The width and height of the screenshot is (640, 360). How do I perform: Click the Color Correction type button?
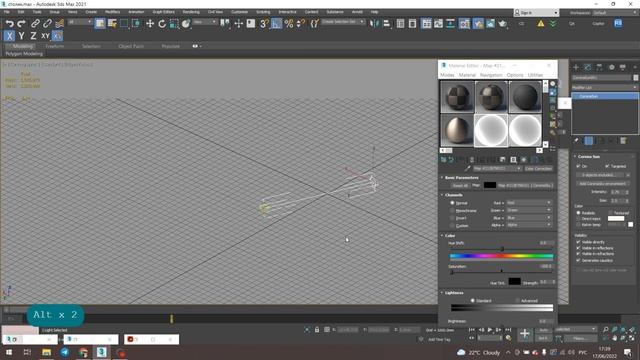coord(538,169)
